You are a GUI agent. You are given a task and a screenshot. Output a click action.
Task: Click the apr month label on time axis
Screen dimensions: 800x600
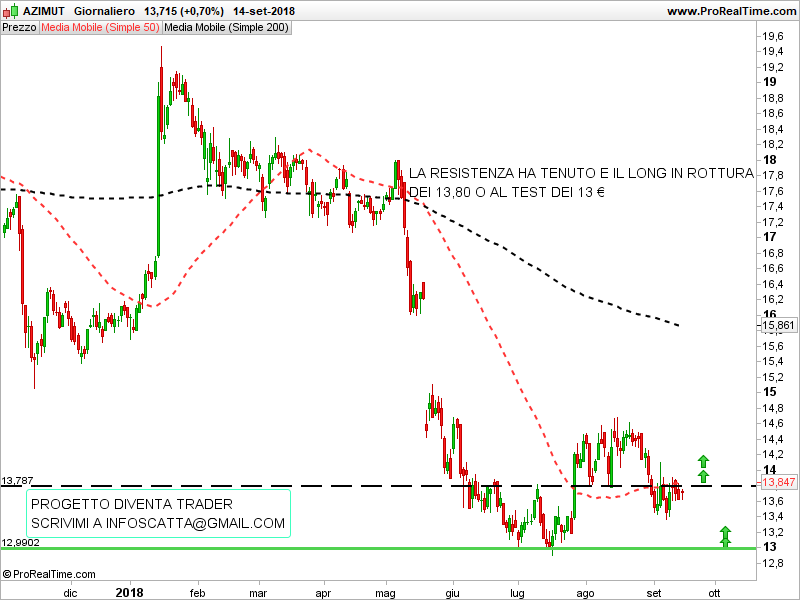click(x=323, y=593)
